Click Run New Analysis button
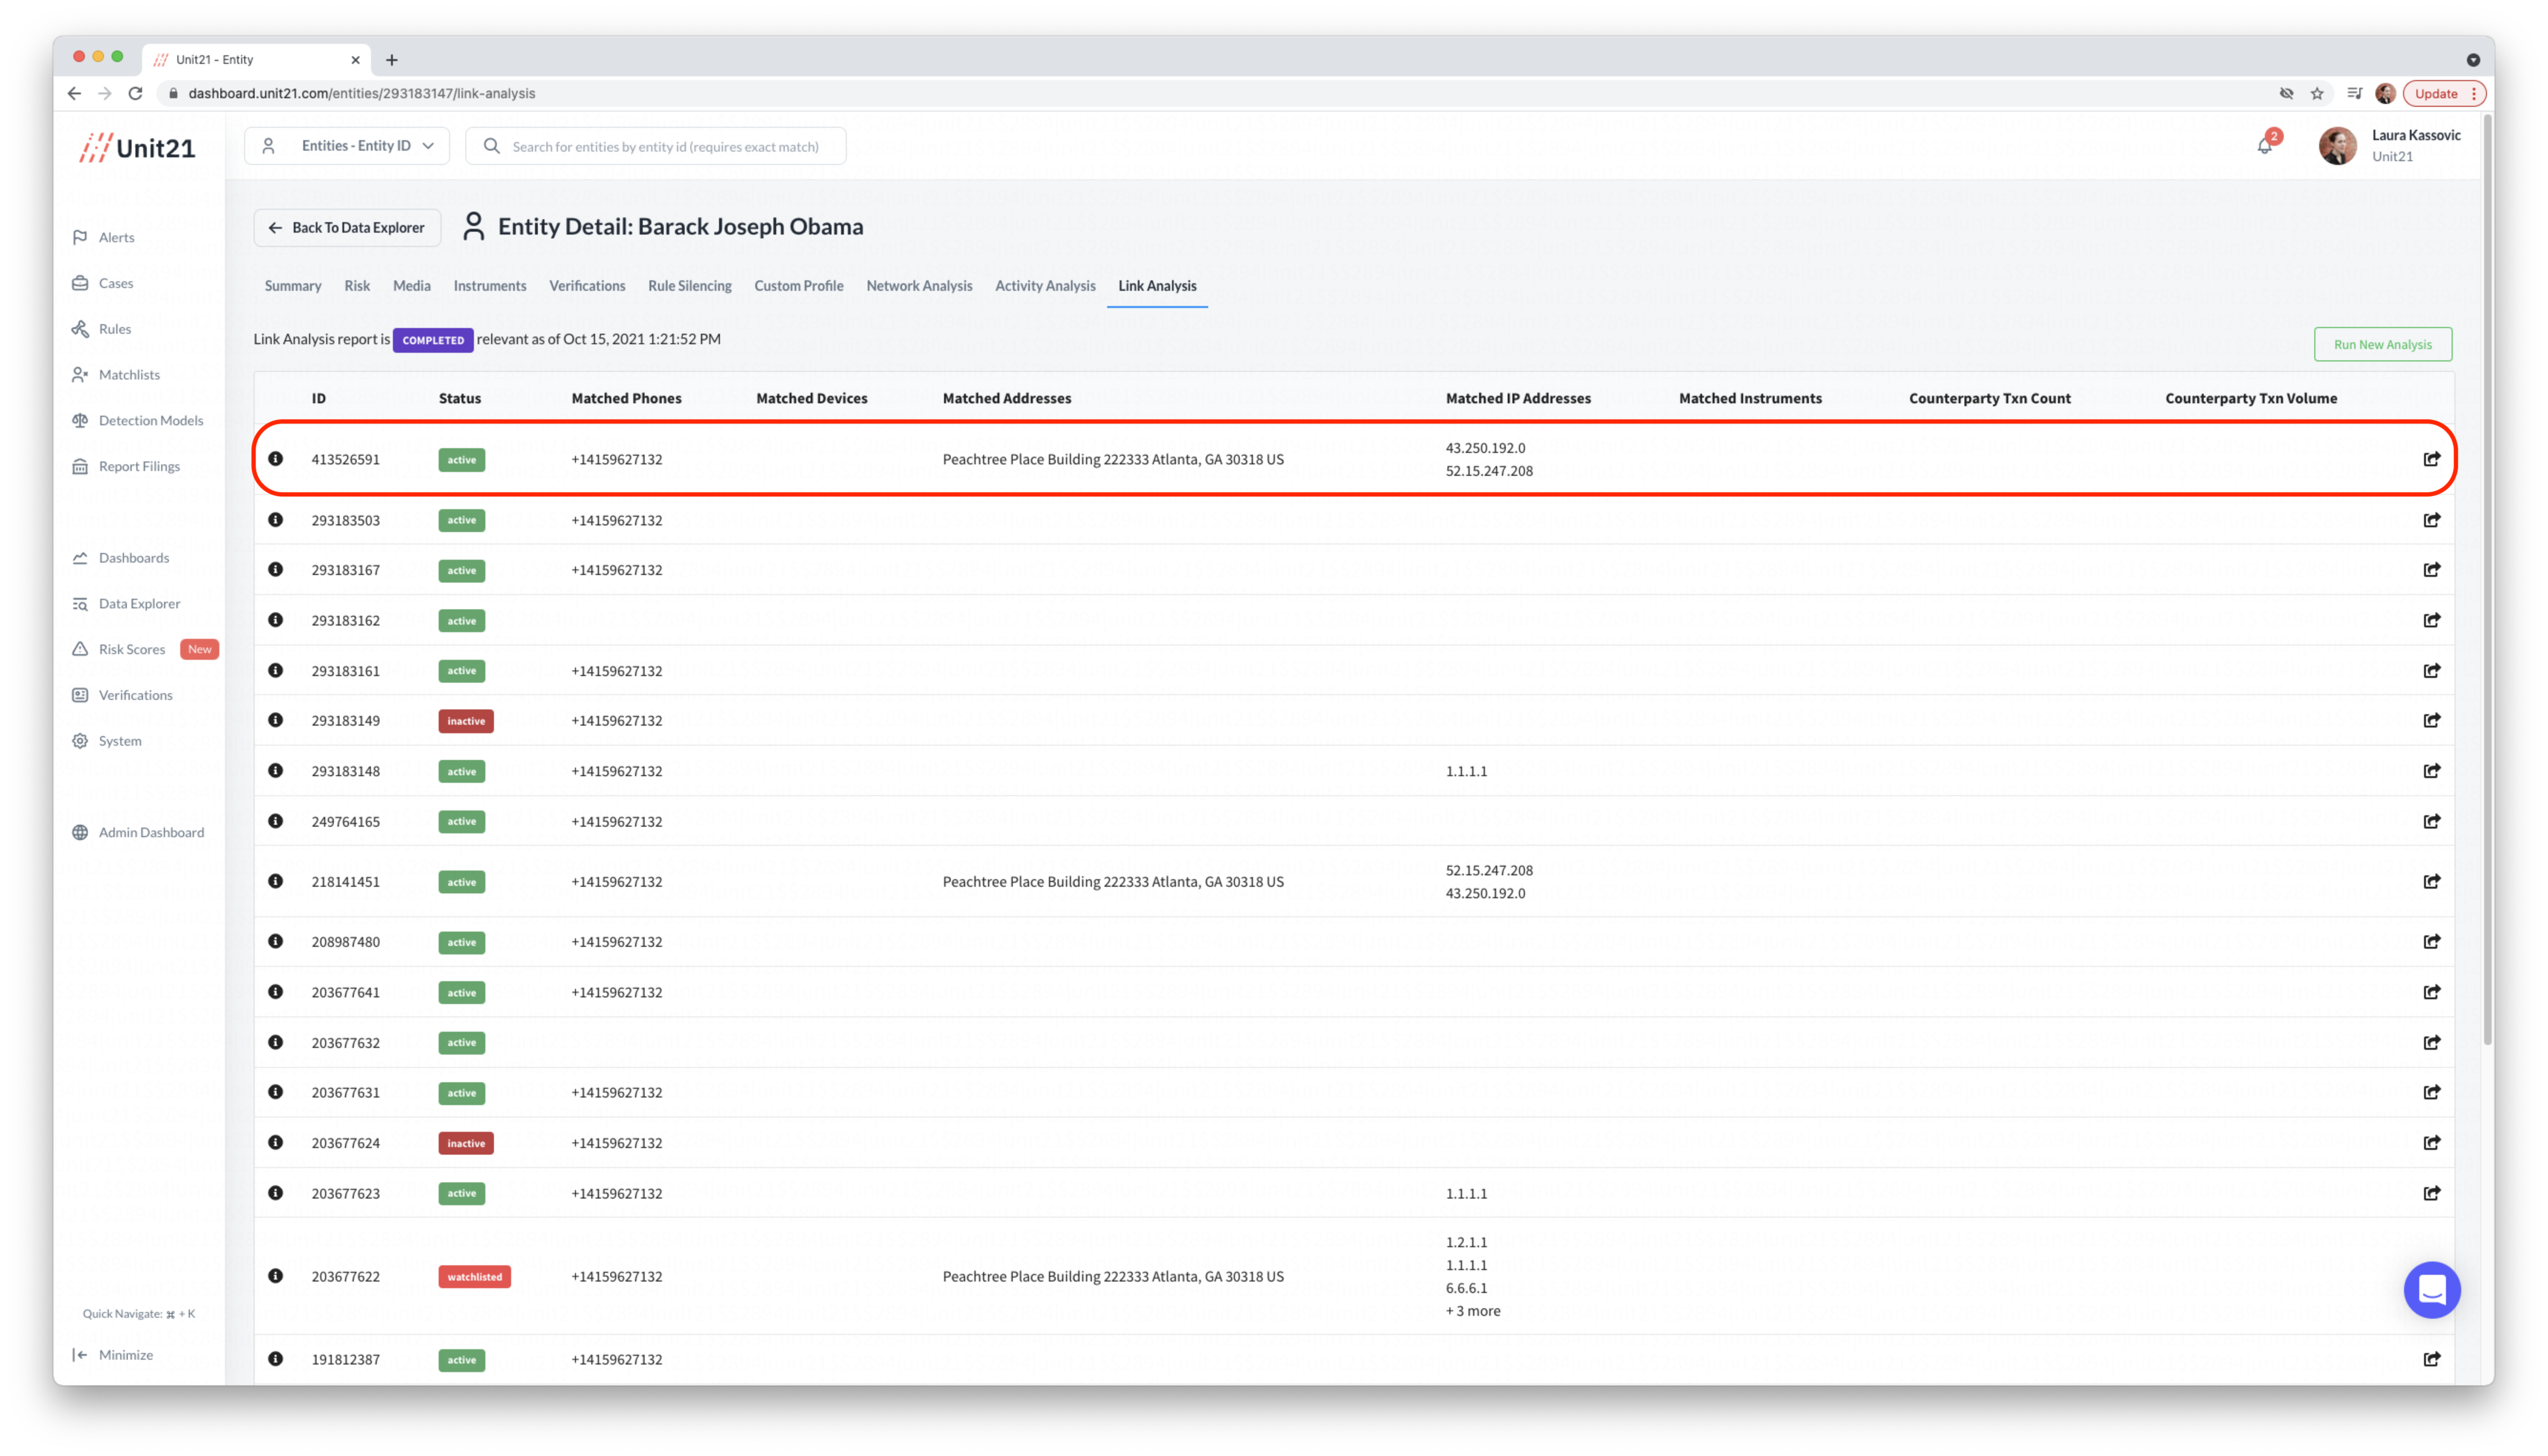 (2382, 344)
